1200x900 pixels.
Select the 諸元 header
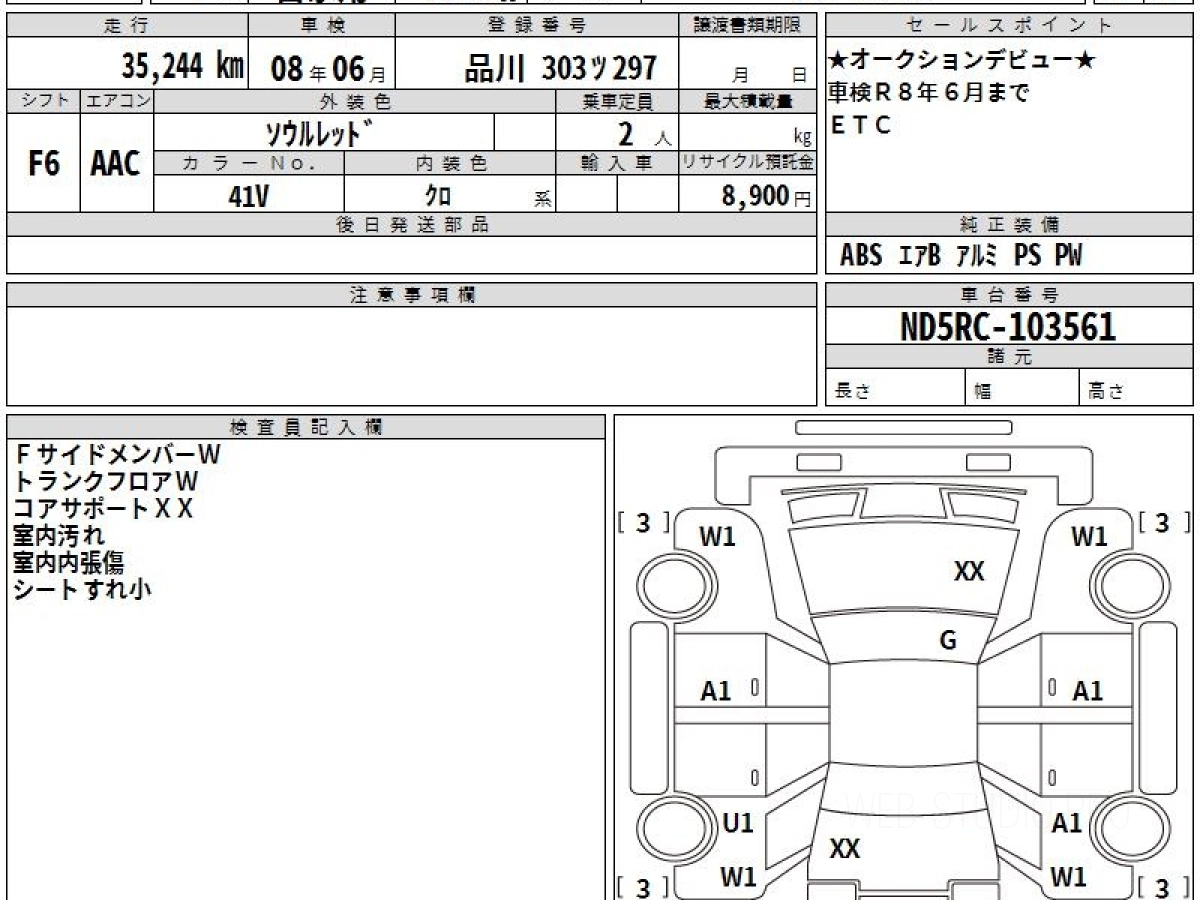1010,357
